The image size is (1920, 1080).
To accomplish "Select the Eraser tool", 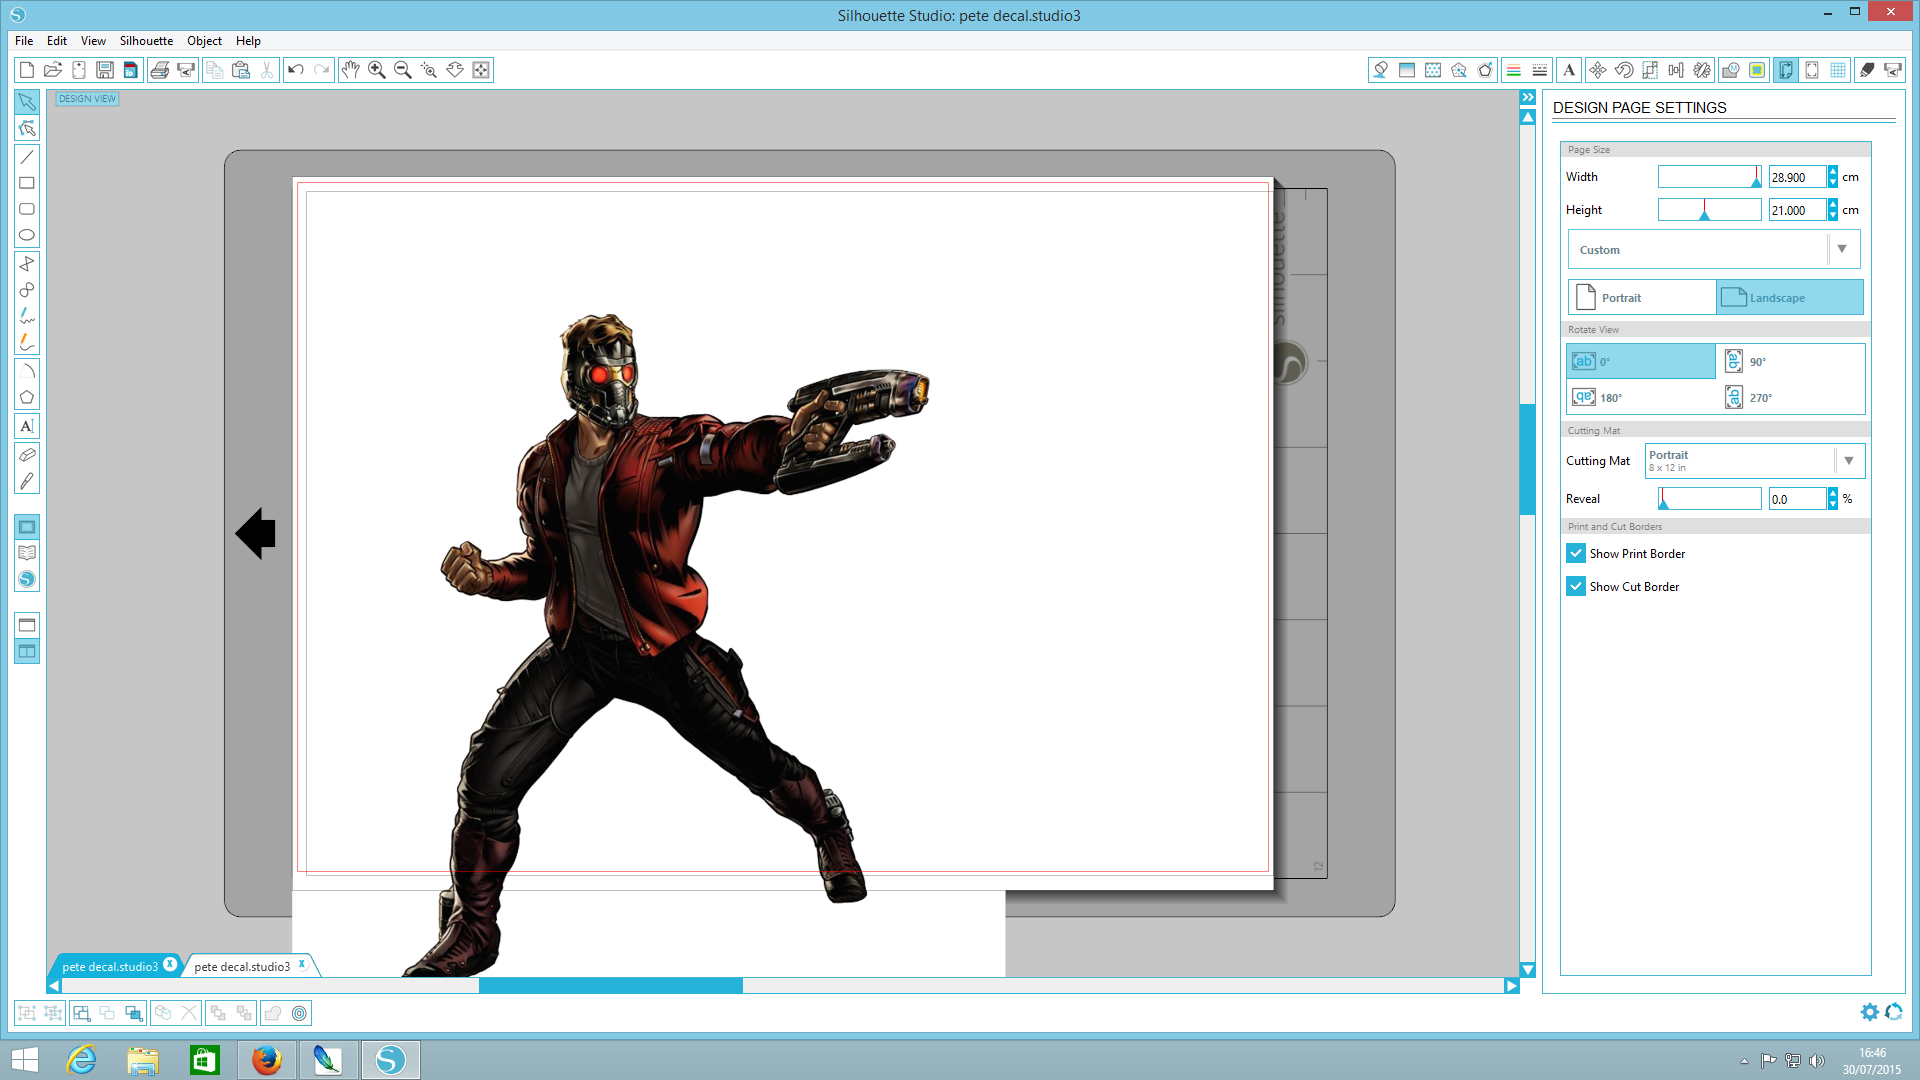I will click(27, 455).
